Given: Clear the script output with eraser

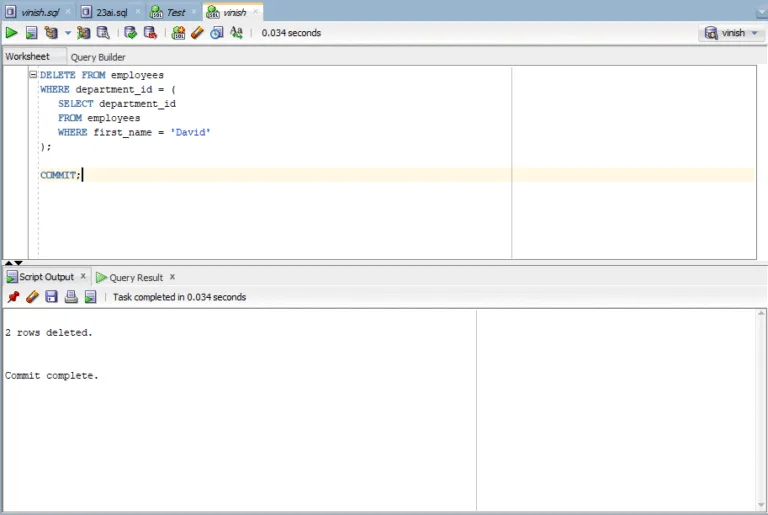Looking at the screenshot, I should pos(32,296).
